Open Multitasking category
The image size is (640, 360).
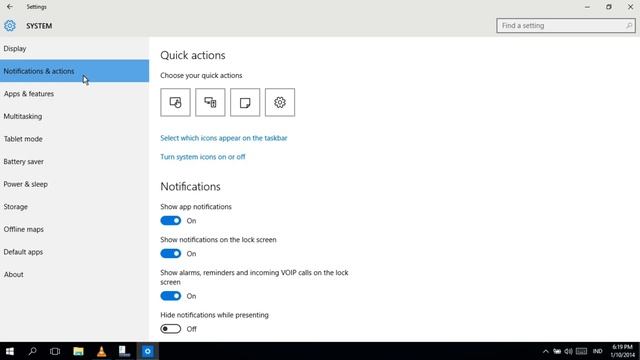(74, 116)
